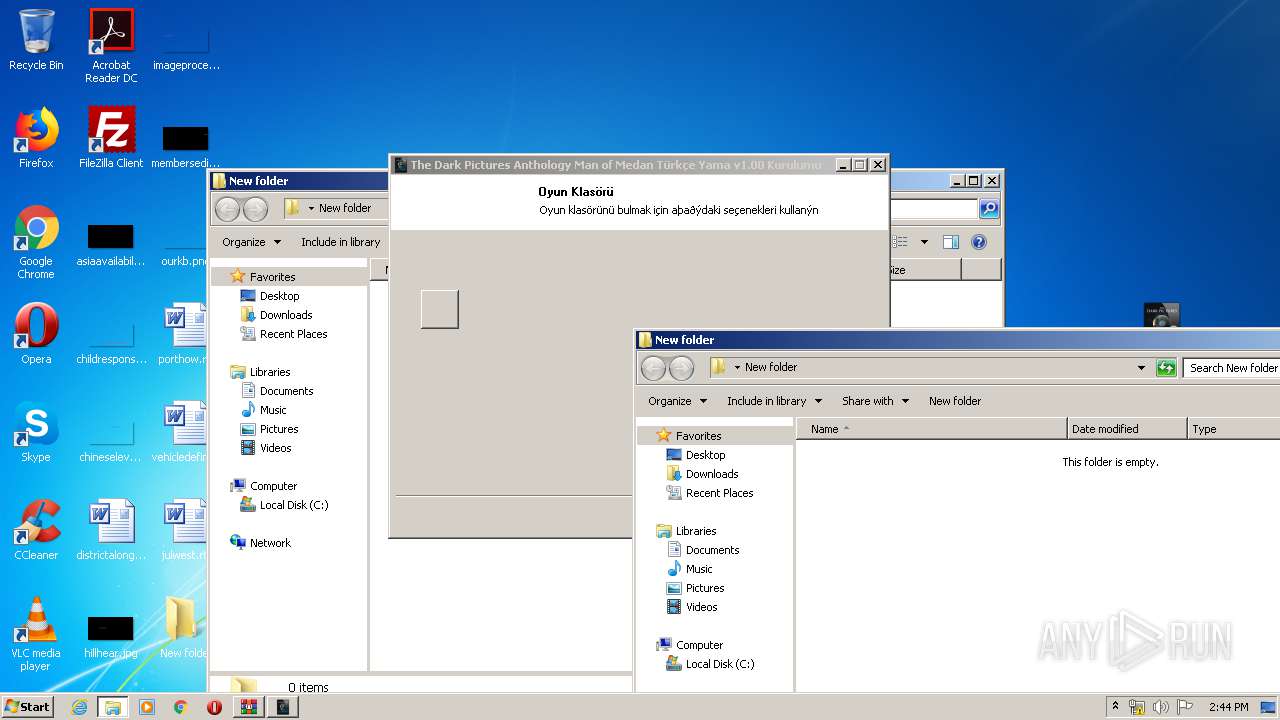
Task: Select the asiaavailabil file on desktop
Action: 111,243
